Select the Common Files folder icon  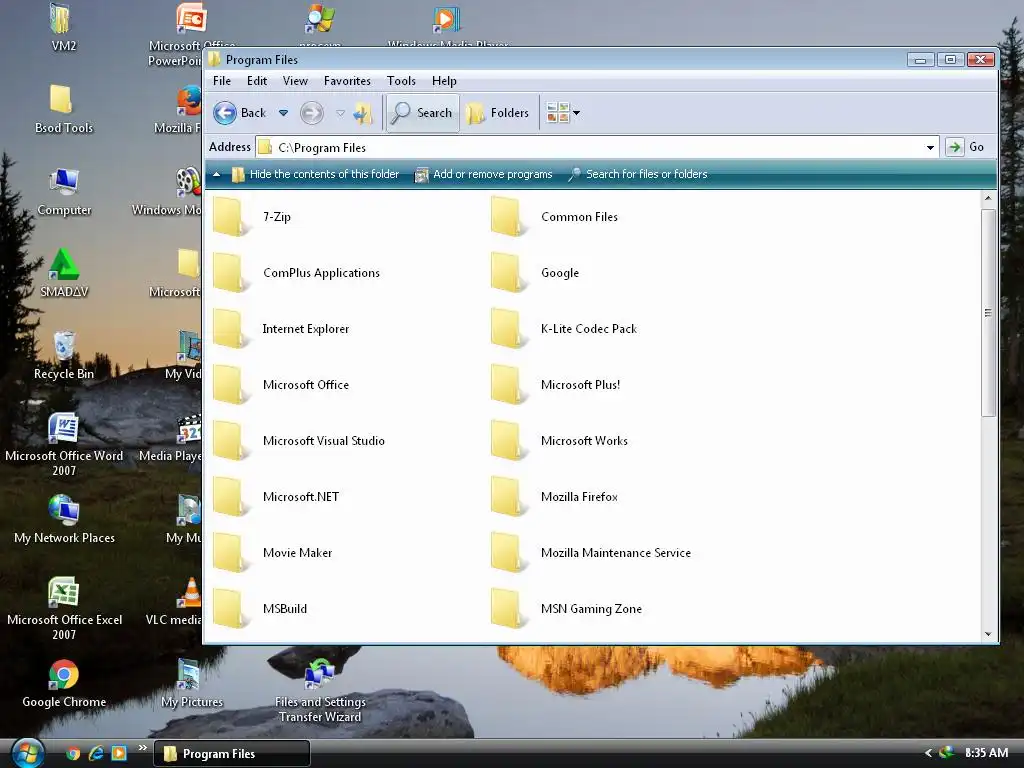coord(508,217)
